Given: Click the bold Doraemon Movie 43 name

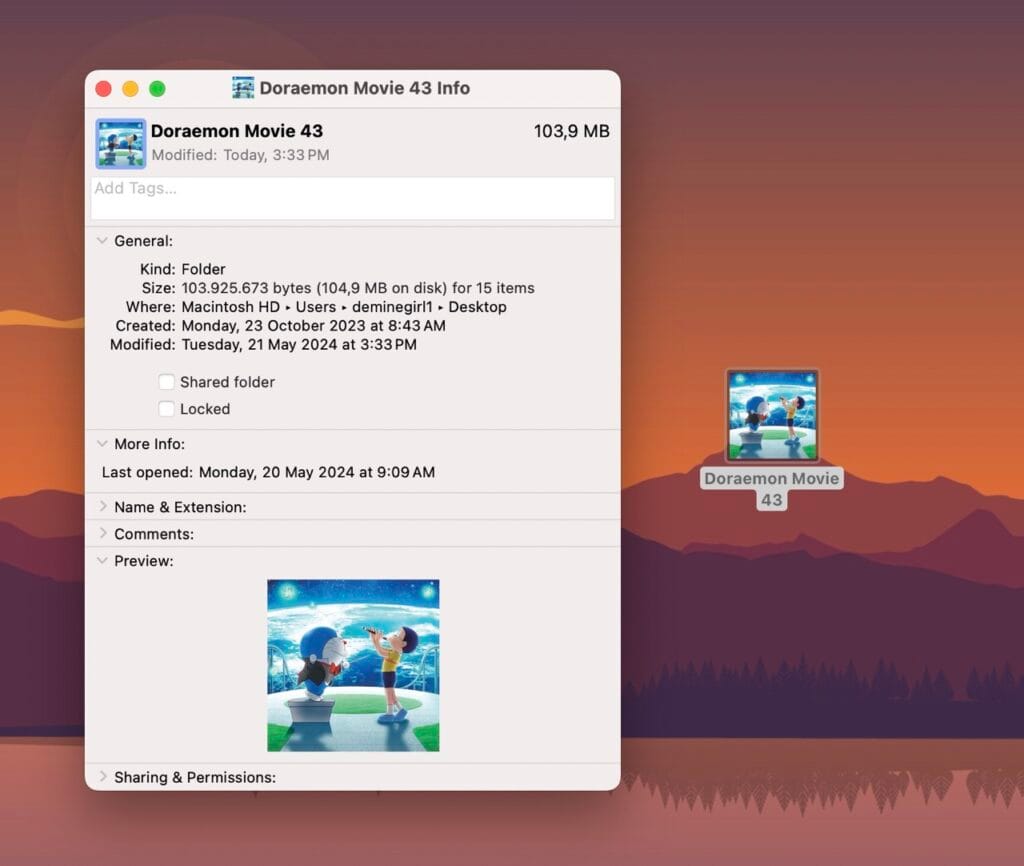Looking at the screenshot, I should (x=236, y=131).
